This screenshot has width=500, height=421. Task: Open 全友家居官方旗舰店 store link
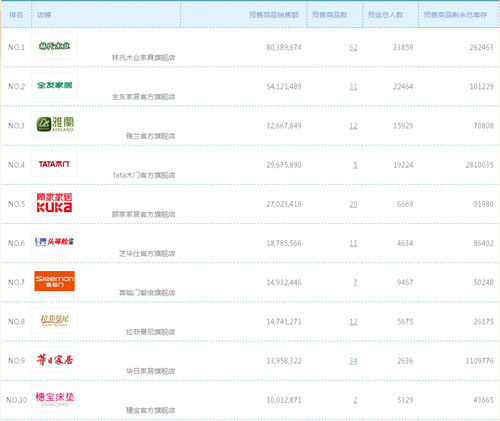pos(143,97)
